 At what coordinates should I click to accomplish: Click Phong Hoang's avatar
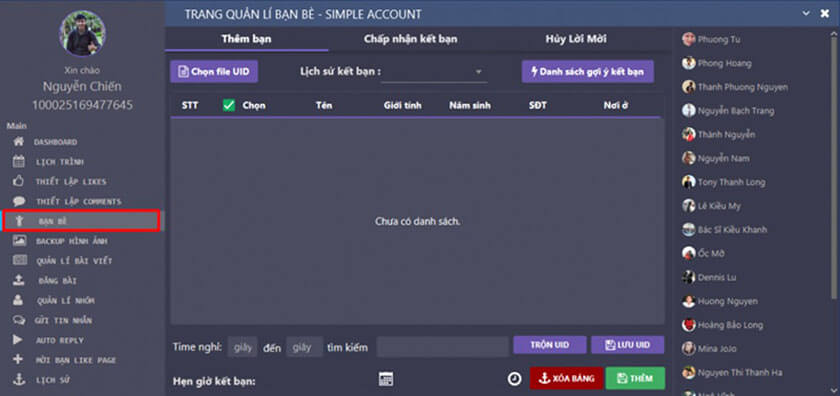[x=688, y=63]
